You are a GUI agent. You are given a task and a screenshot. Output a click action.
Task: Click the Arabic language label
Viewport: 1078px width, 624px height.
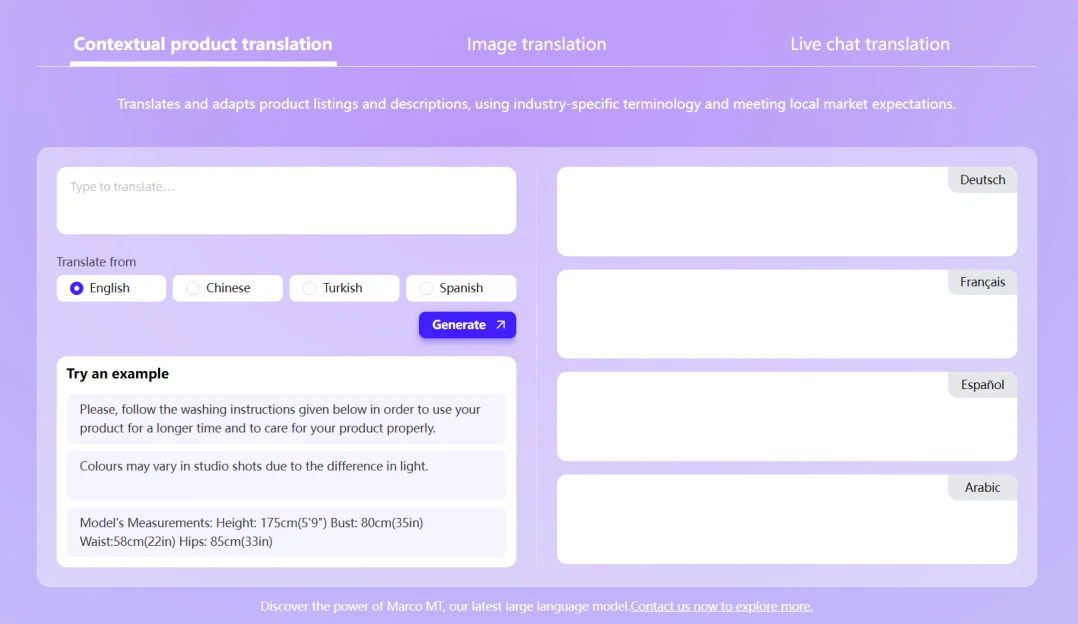(982, 487)
